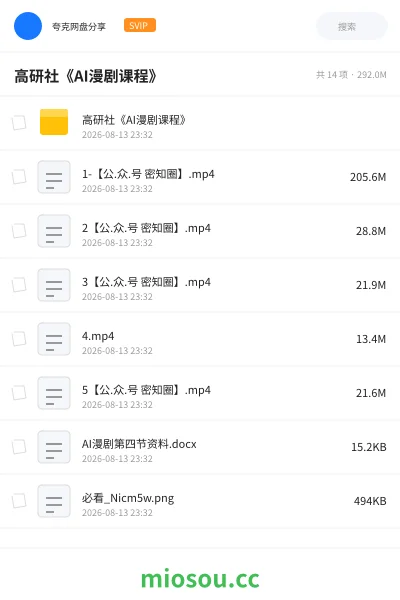Viewport: 400px width, 600px height.
Task: Open the yellow folder icon
Action: [x=54, y=122]
